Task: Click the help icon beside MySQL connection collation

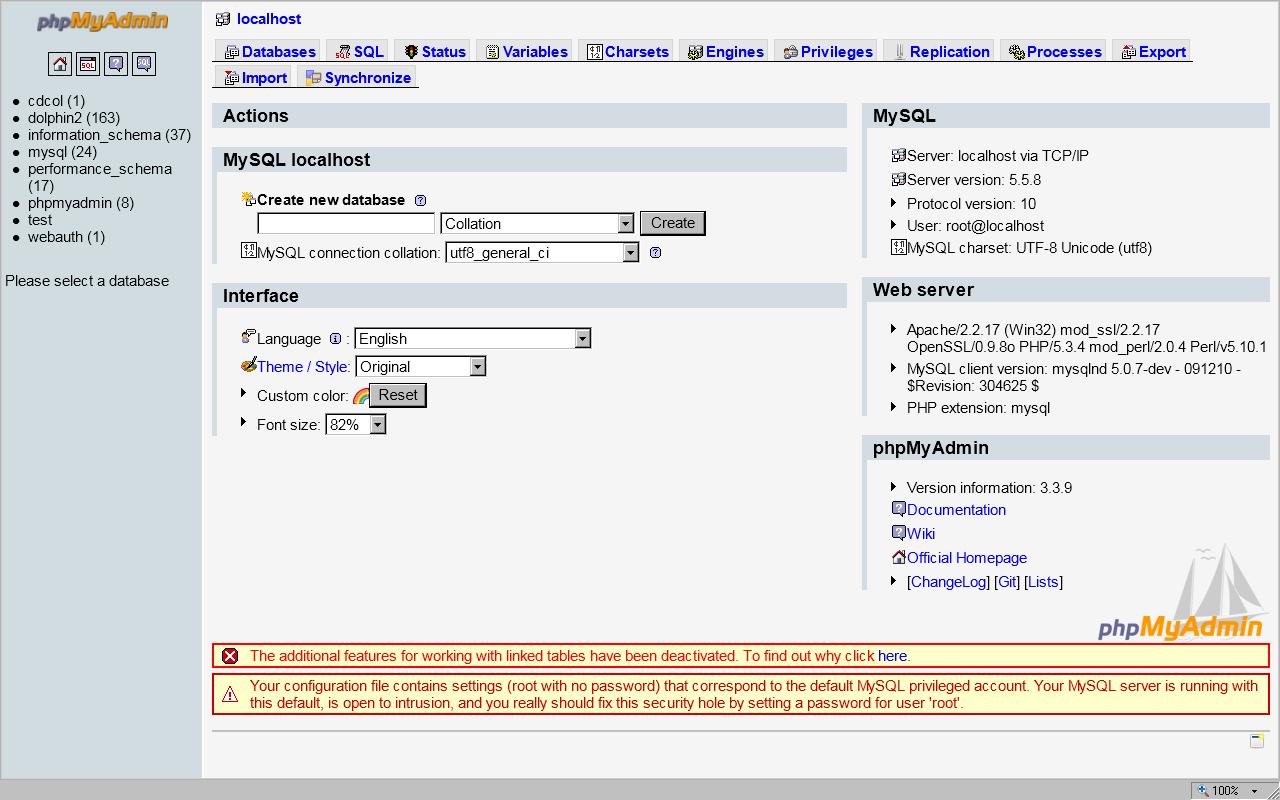Action: (x=655, y=253)
